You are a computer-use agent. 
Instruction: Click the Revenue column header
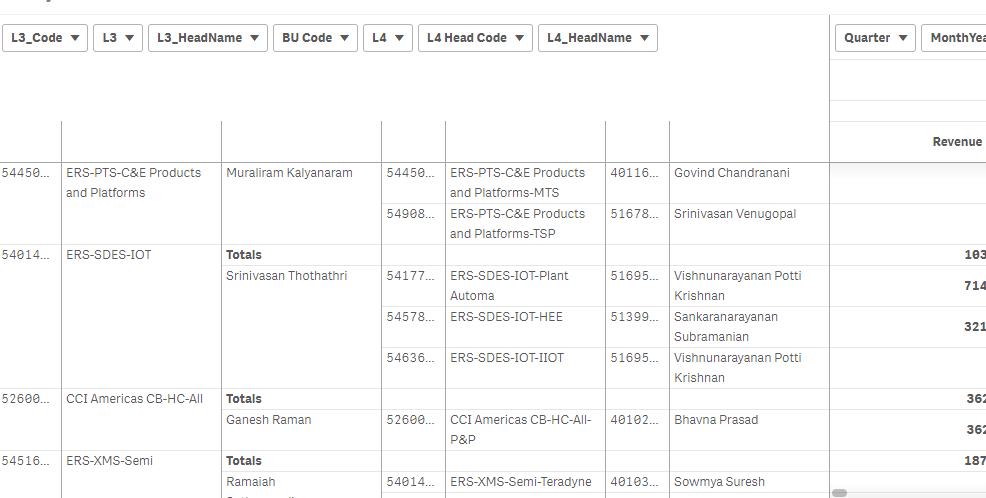pyautogui.click(x=956, y=142)
